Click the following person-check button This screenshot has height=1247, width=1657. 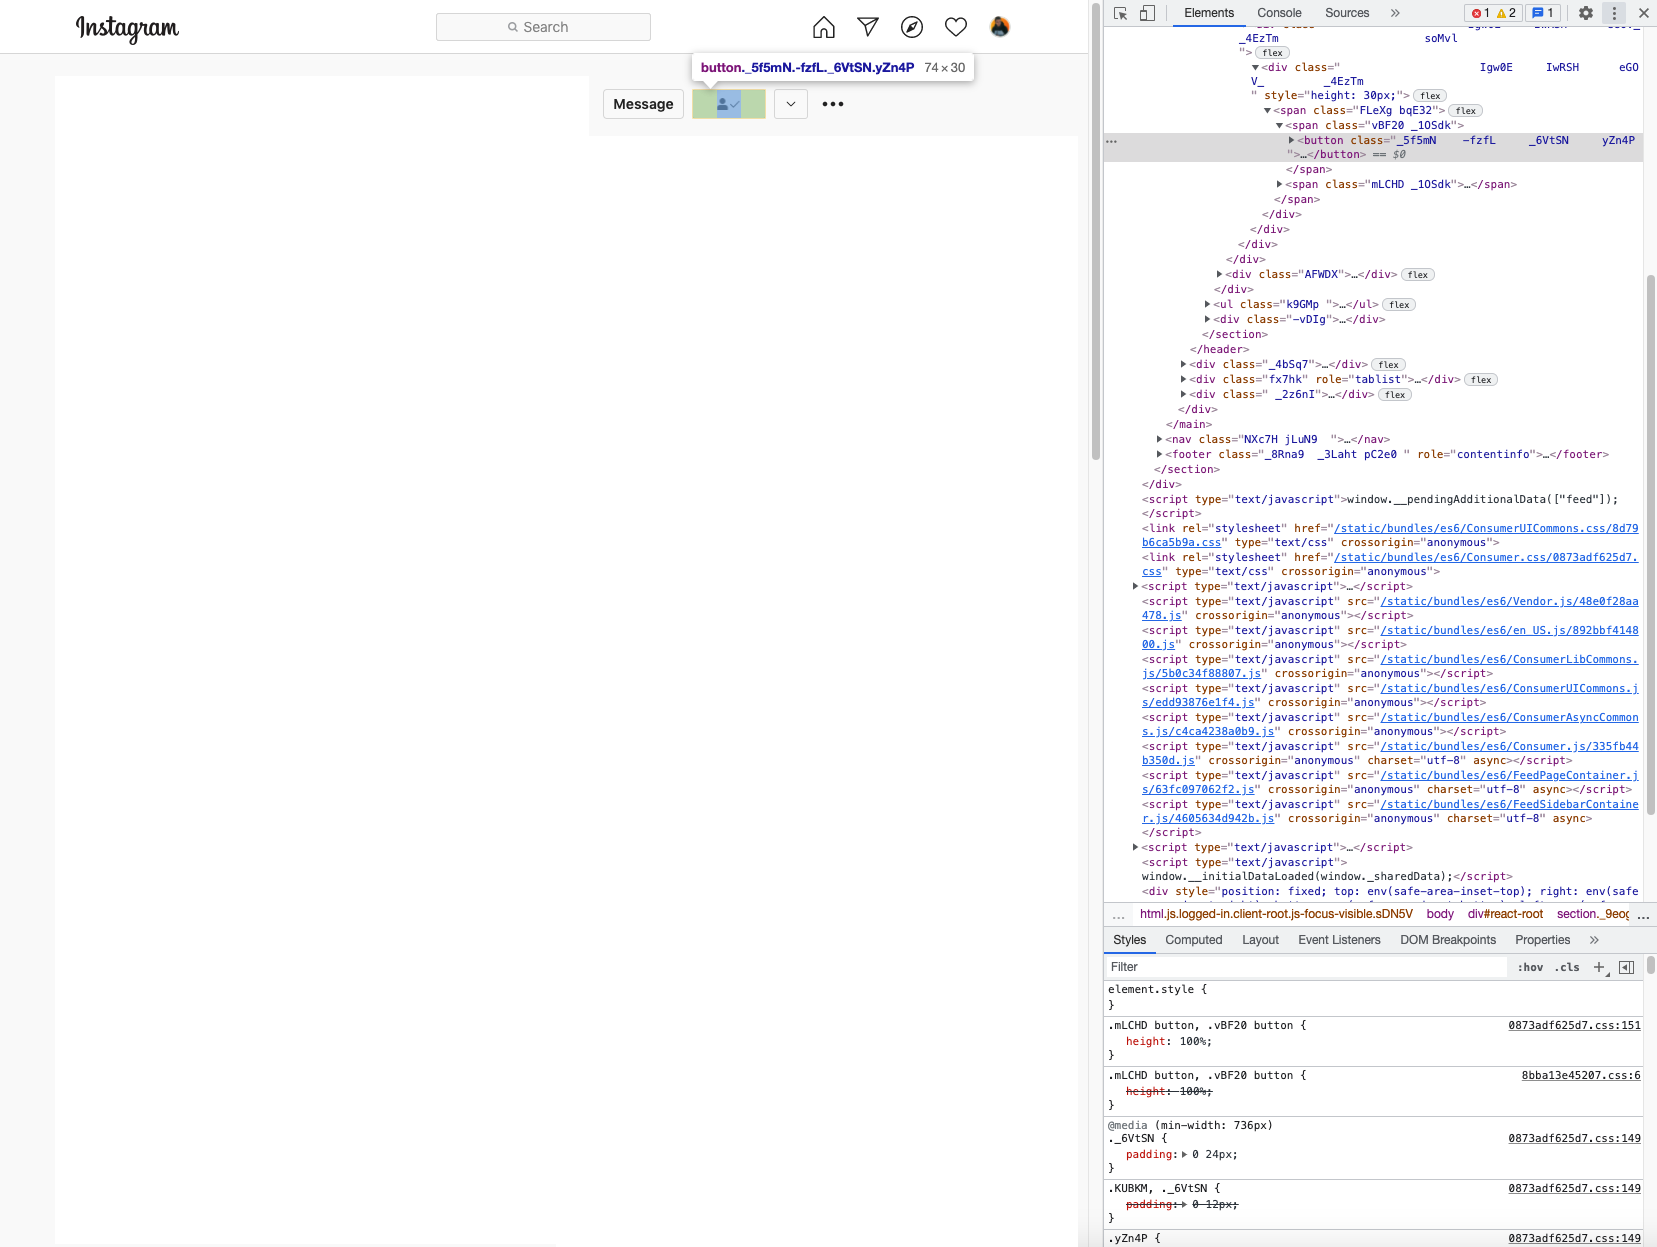tap(729, 104)
